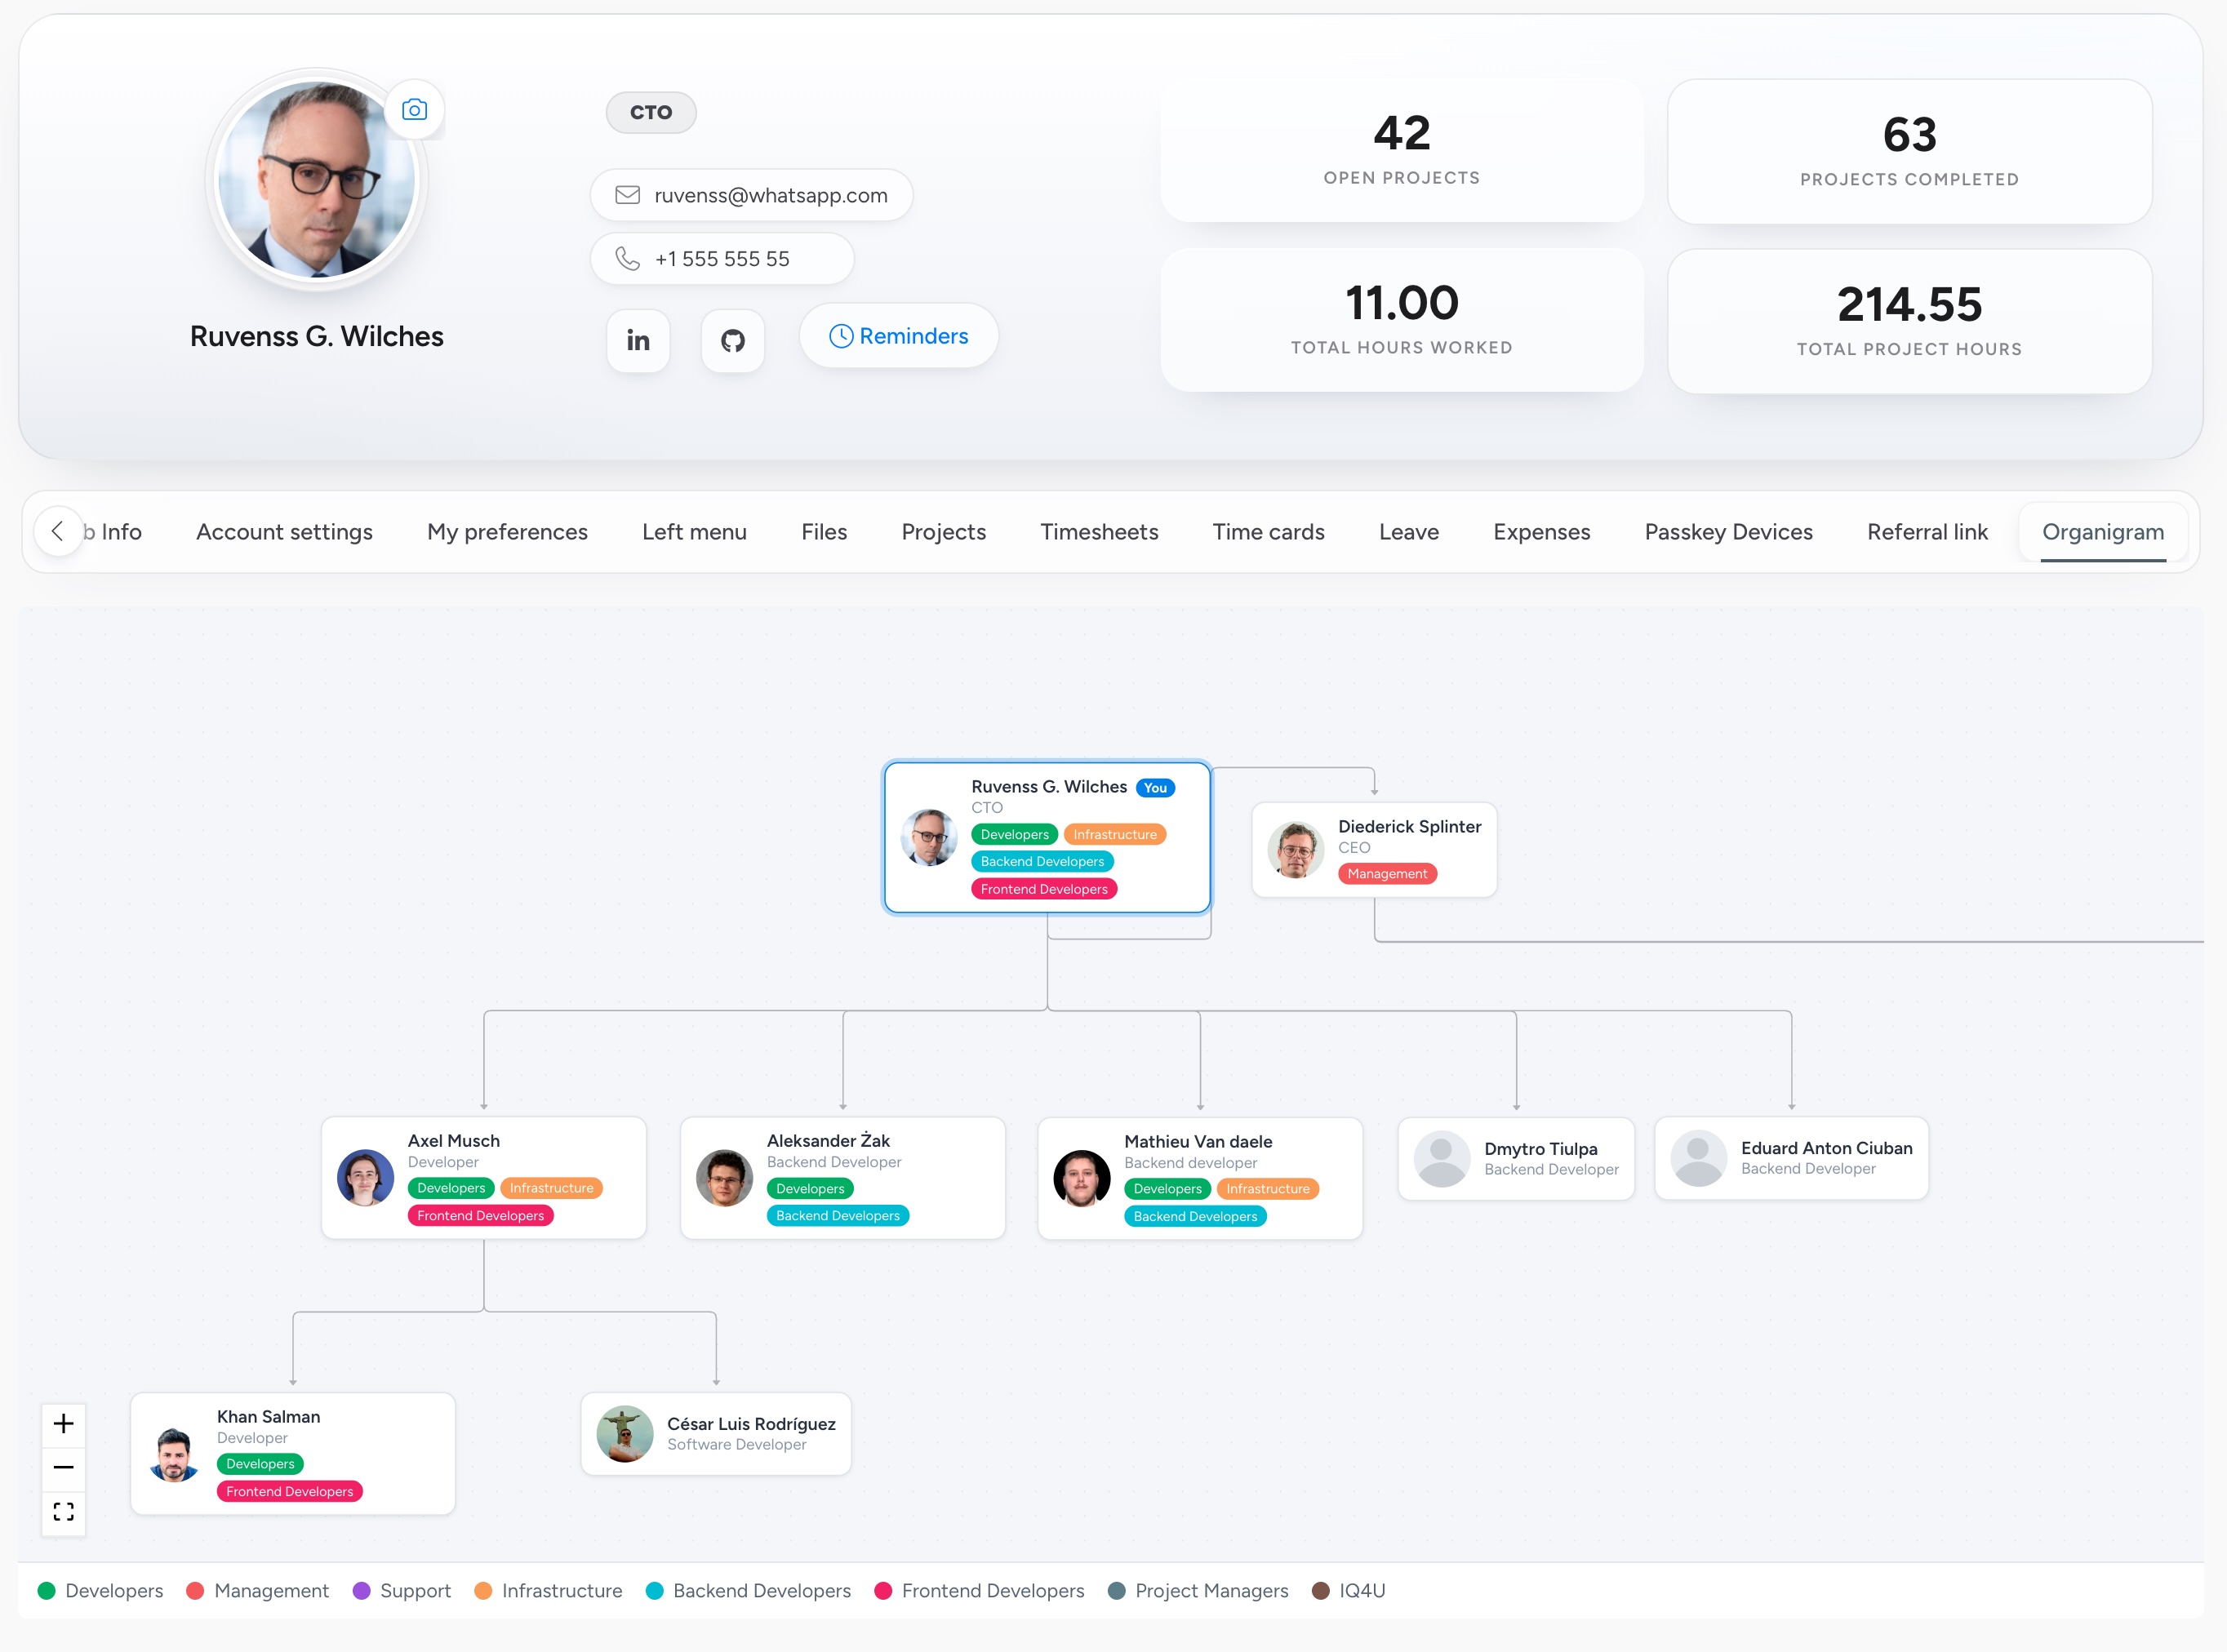Click the ruvenss@whatsapp.com email field

[751, 195]
